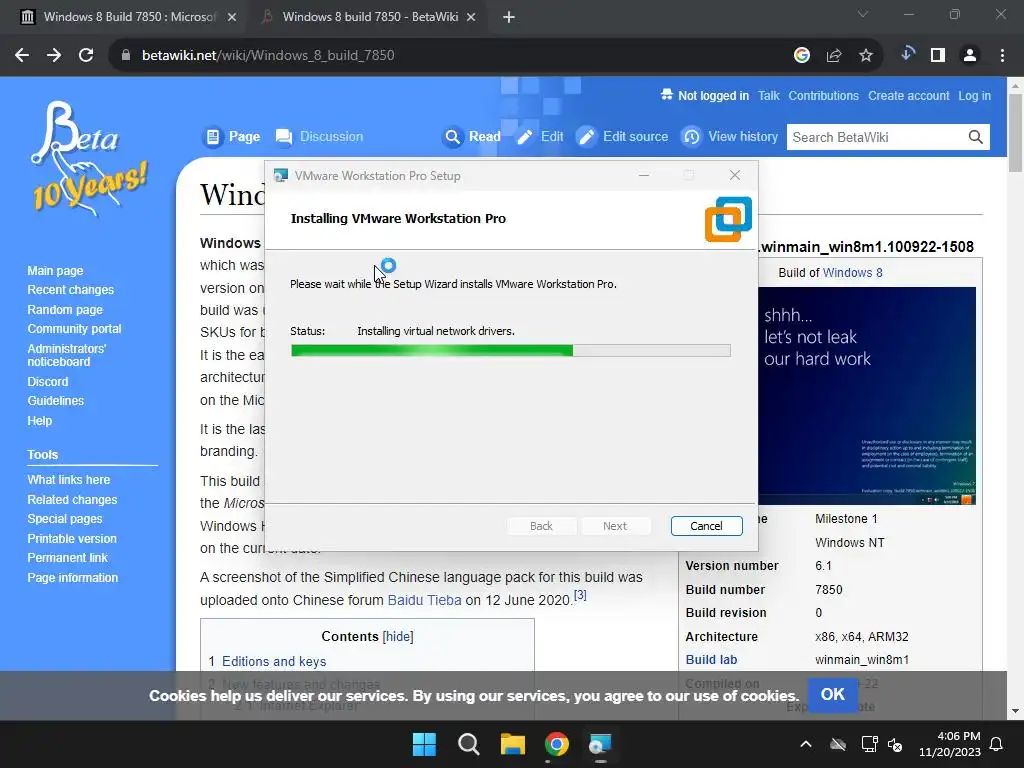Click What links here
This screenshot has height=768, width=1024.
pyautogui.click(x=69, y=479)
